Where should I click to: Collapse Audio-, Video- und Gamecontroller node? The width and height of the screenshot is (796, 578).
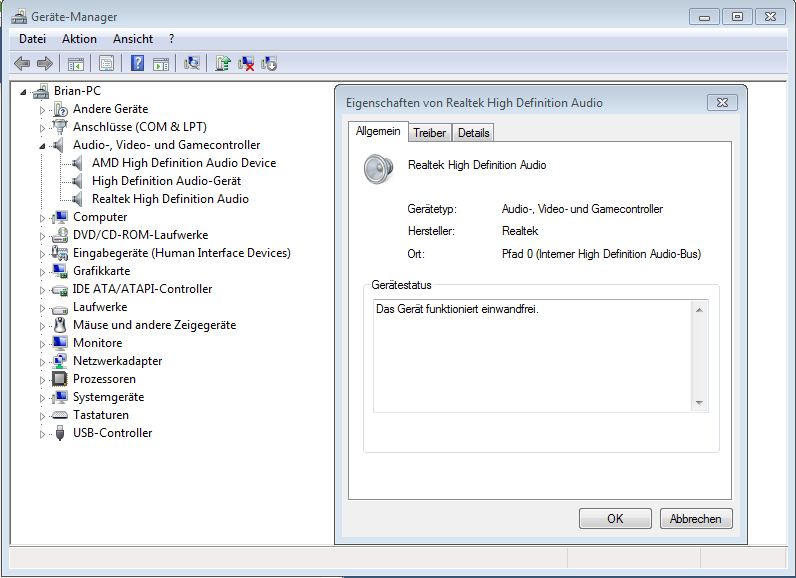(42, 146)
